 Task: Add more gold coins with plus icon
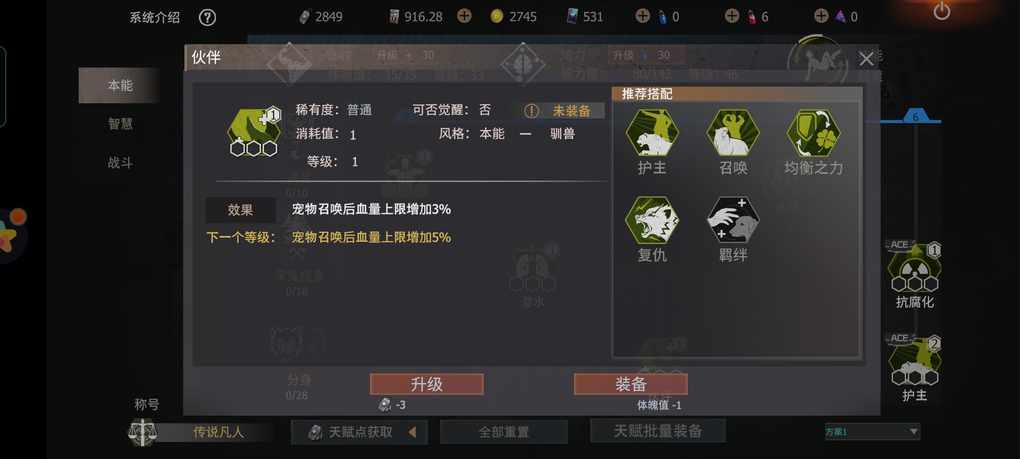464,16
